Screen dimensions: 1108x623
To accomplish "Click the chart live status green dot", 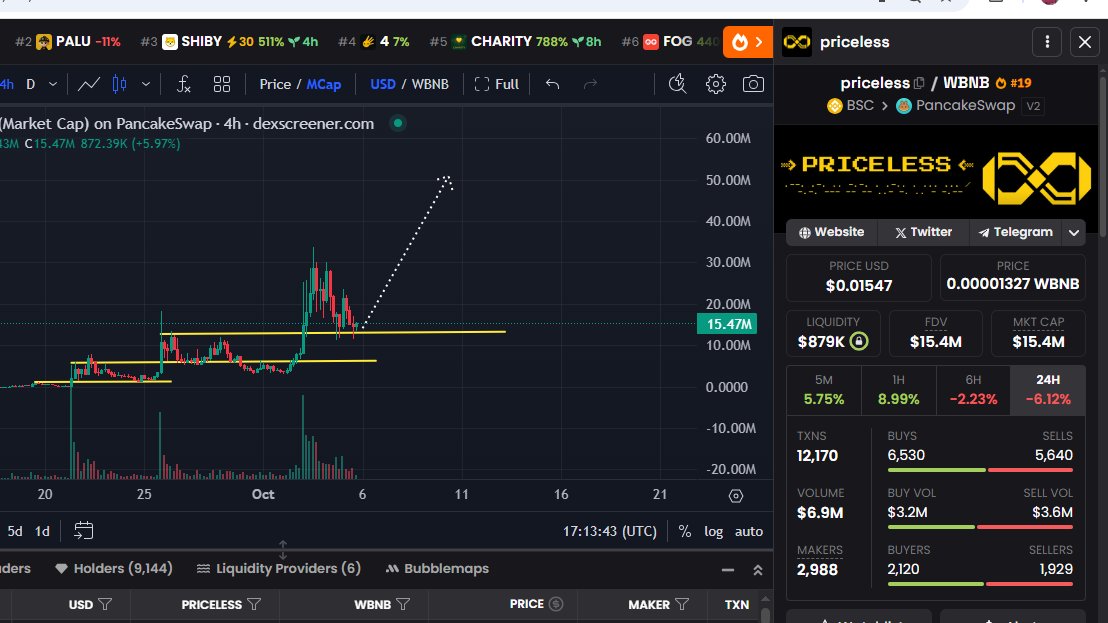I will point(398,124).
